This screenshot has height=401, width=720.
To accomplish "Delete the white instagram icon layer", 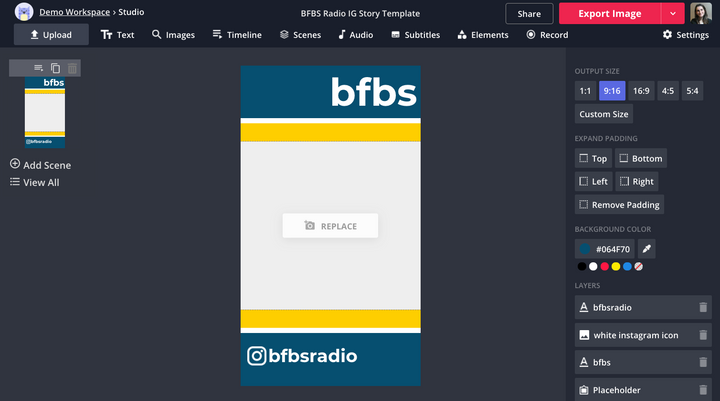I will [703, 335].
